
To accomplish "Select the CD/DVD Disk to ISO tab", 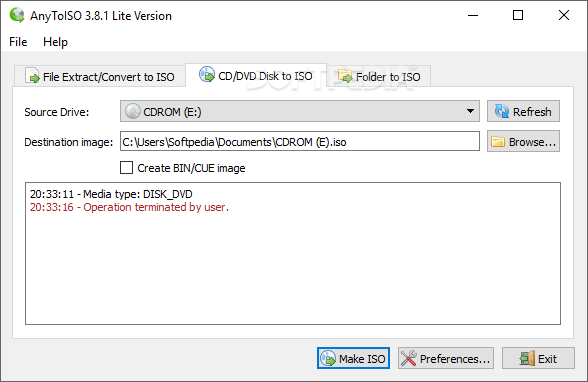I will [256, 76].
